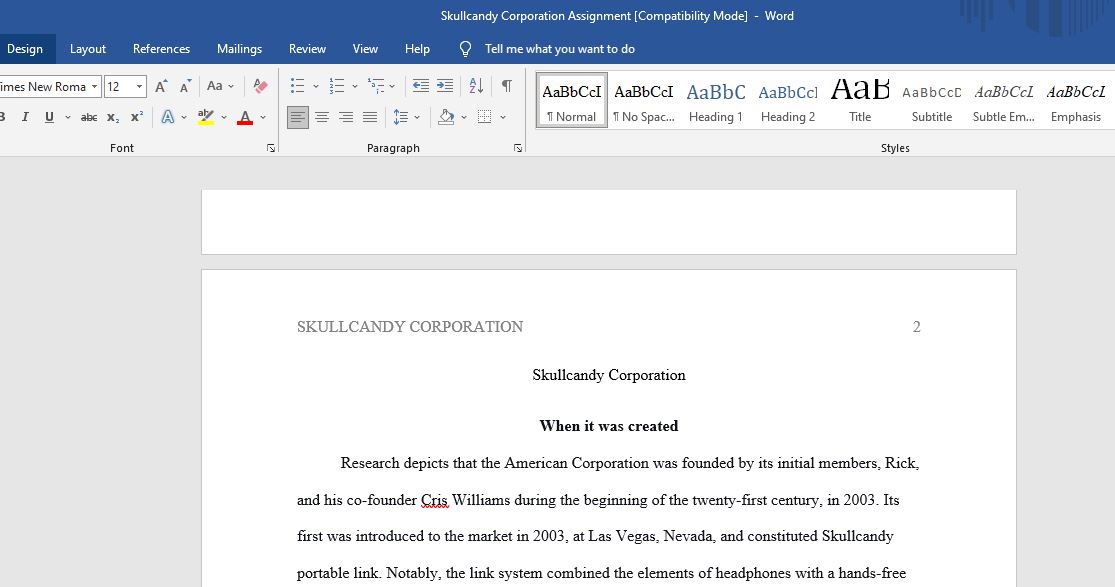The image size is (1115, 587).
Task: Expand the bullet library arrow
Action: coord(316,86)
